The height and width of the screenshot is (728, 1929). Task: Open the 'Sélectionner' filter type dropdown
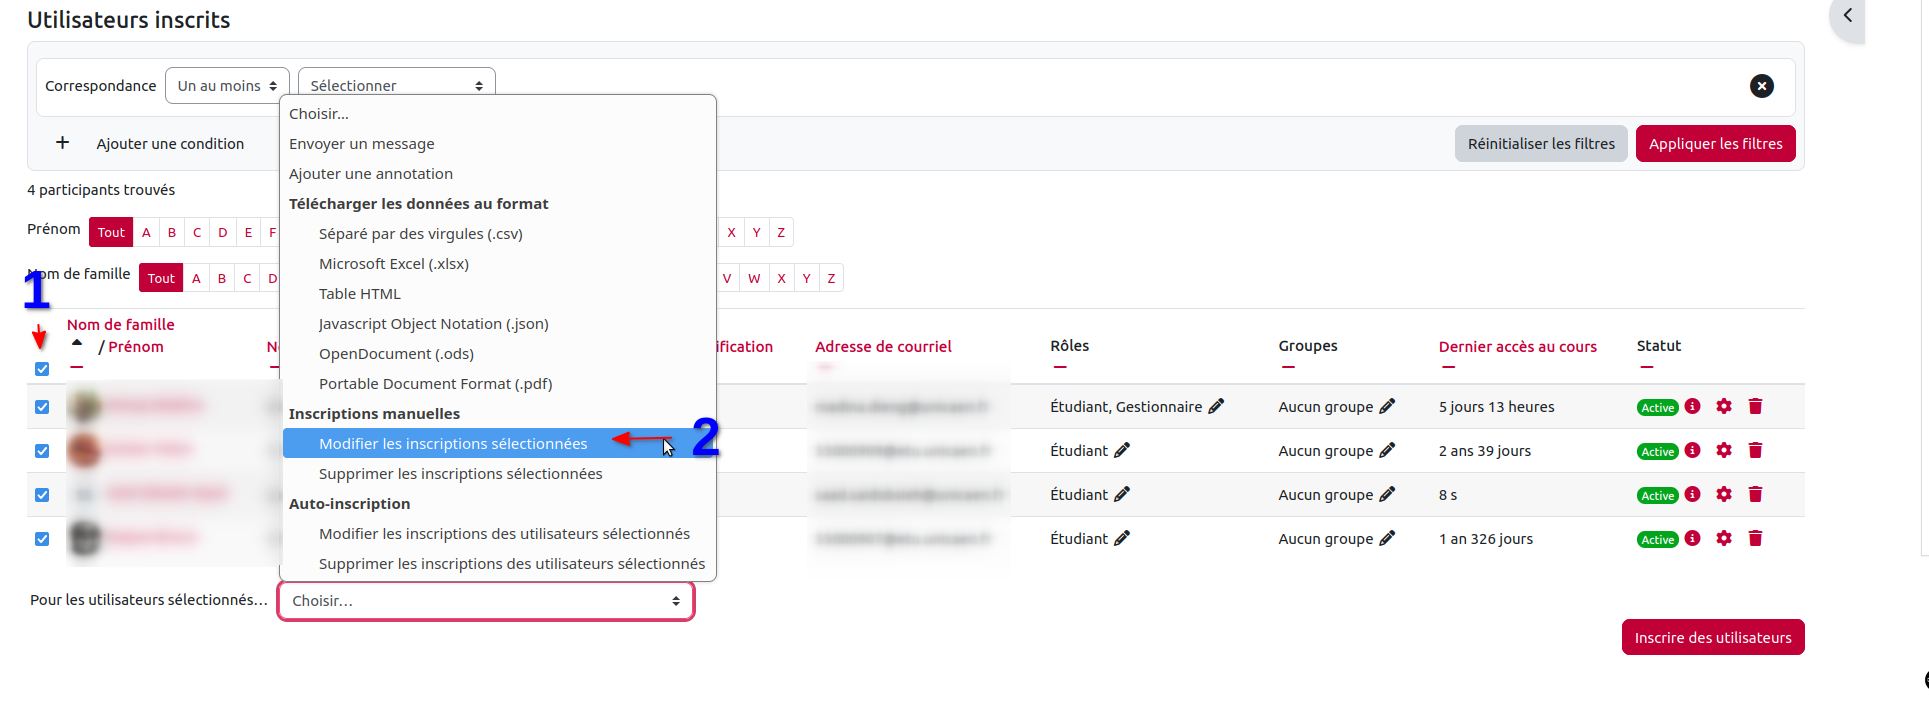coord(396,84)
